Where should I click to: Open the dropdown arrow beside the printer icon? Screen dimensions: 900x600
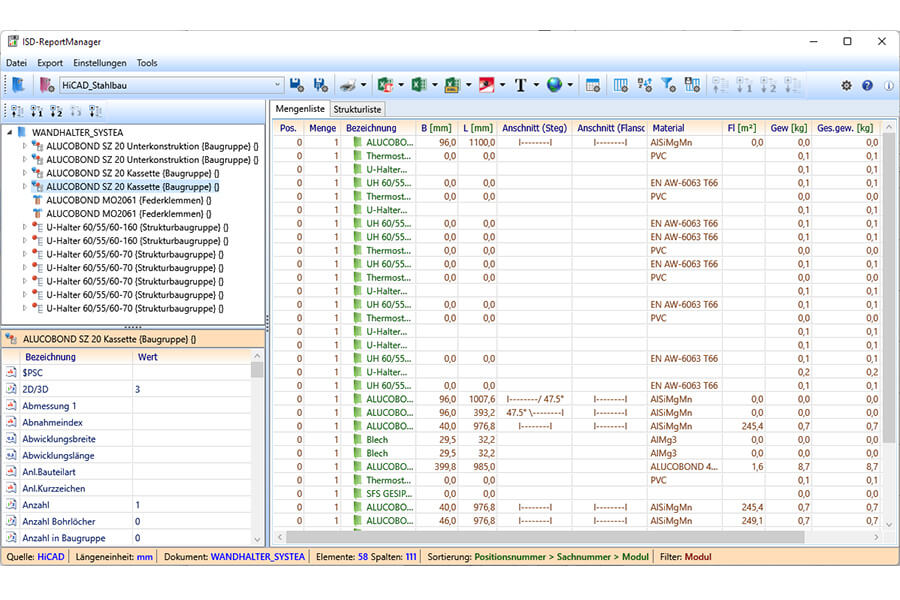(364, 85)
